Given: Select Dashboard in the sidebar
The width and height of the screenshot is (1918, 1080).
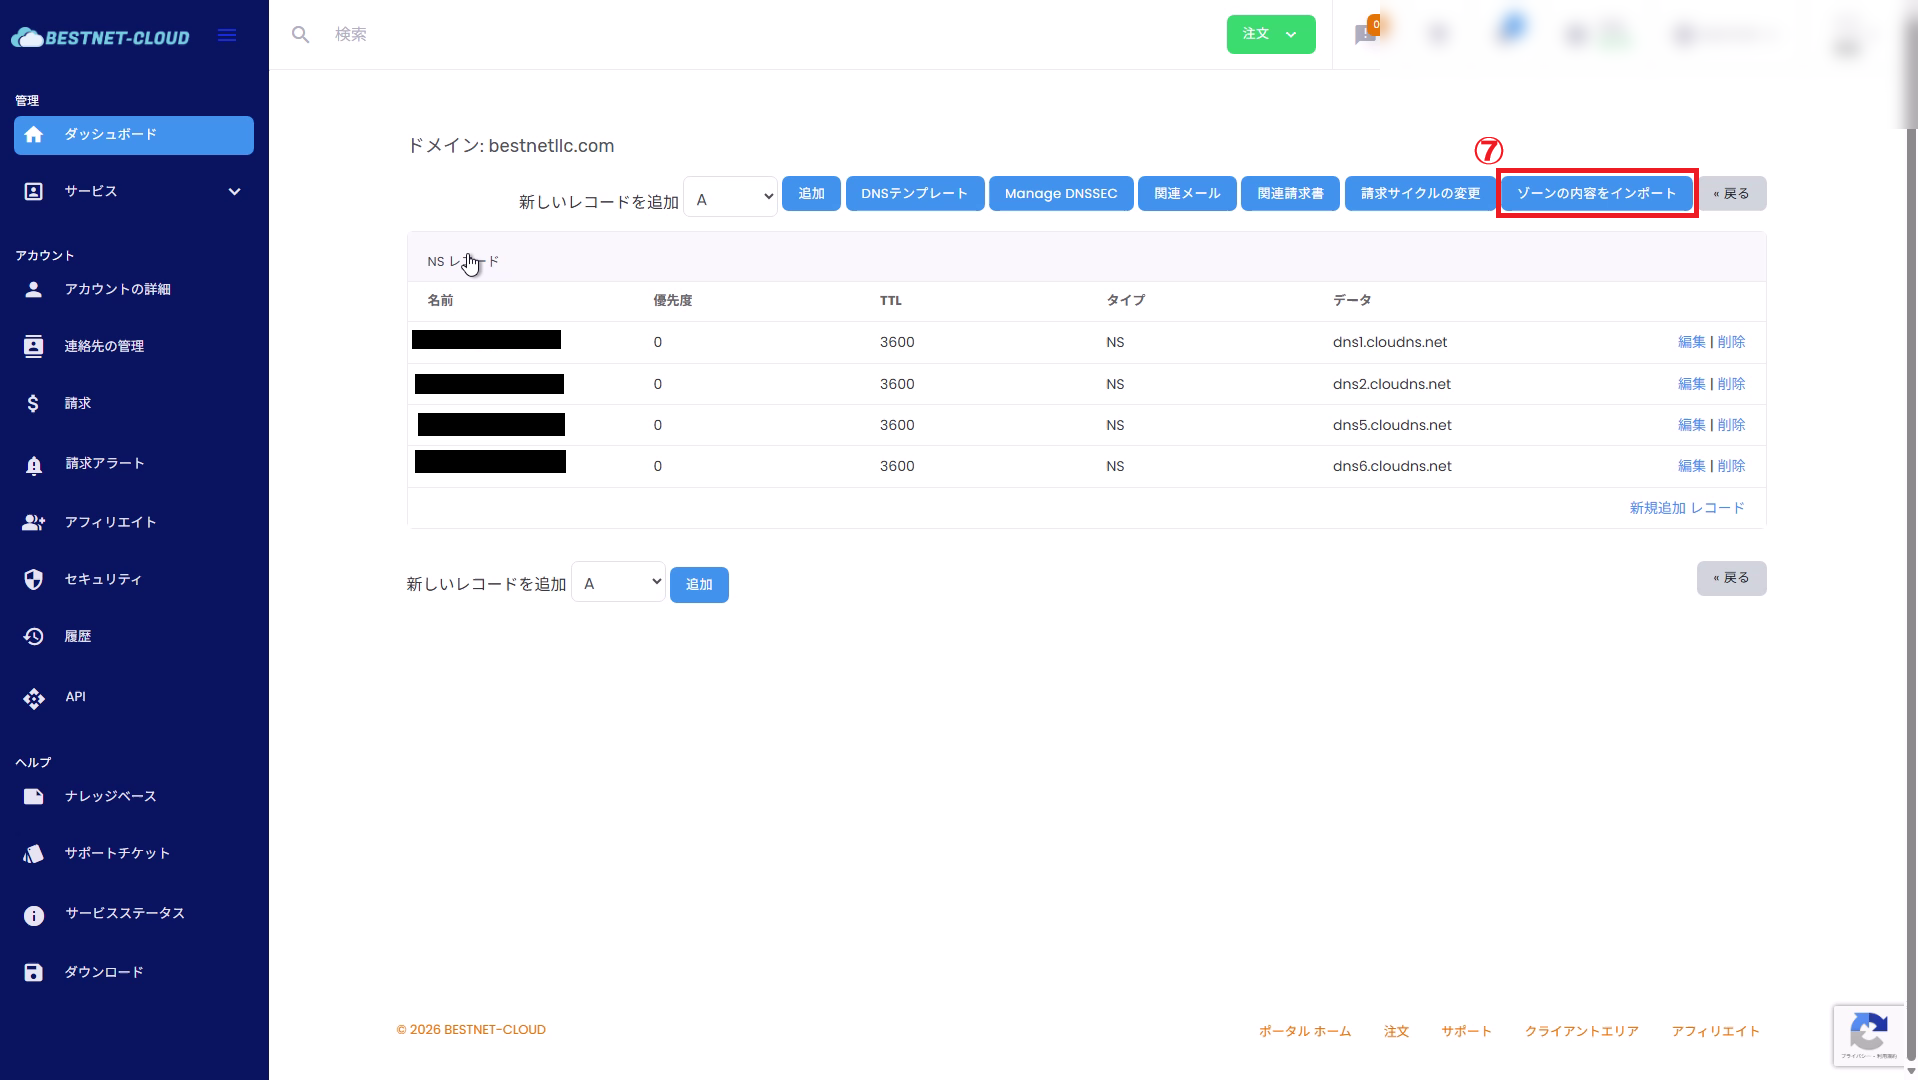Looking at the screenshot, I should (134, 135).
